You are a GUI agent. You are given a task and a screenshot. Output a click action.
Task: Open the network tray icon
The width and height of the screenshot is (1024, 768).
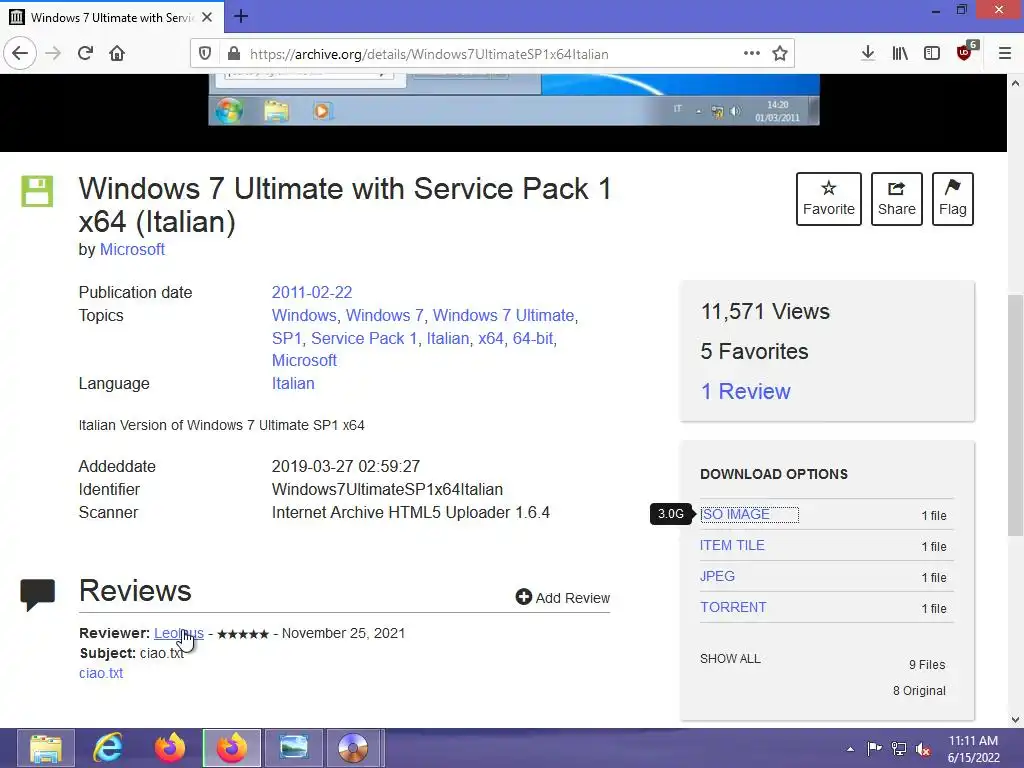click(899, 748)
